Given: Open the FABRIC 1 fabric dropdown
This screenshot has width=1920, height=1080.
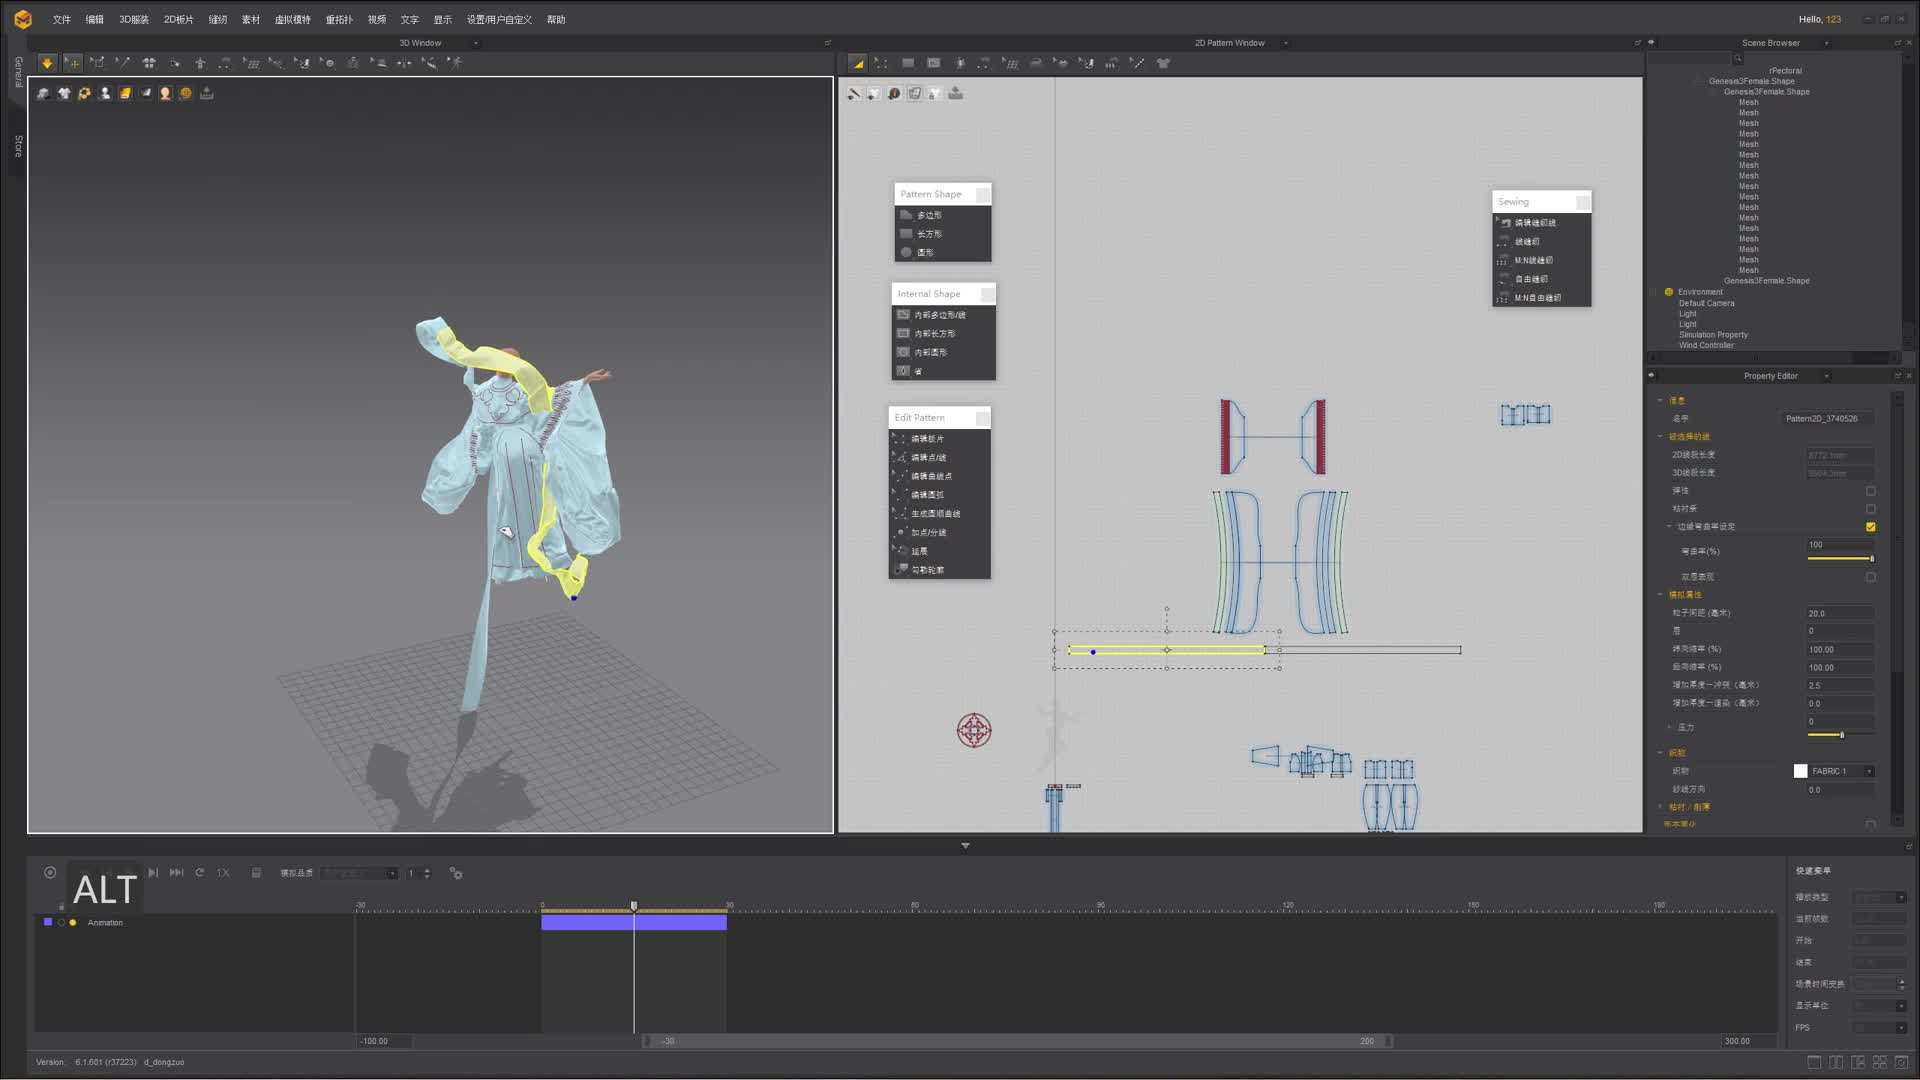Looking at the screenshot, I should 1869,771.
